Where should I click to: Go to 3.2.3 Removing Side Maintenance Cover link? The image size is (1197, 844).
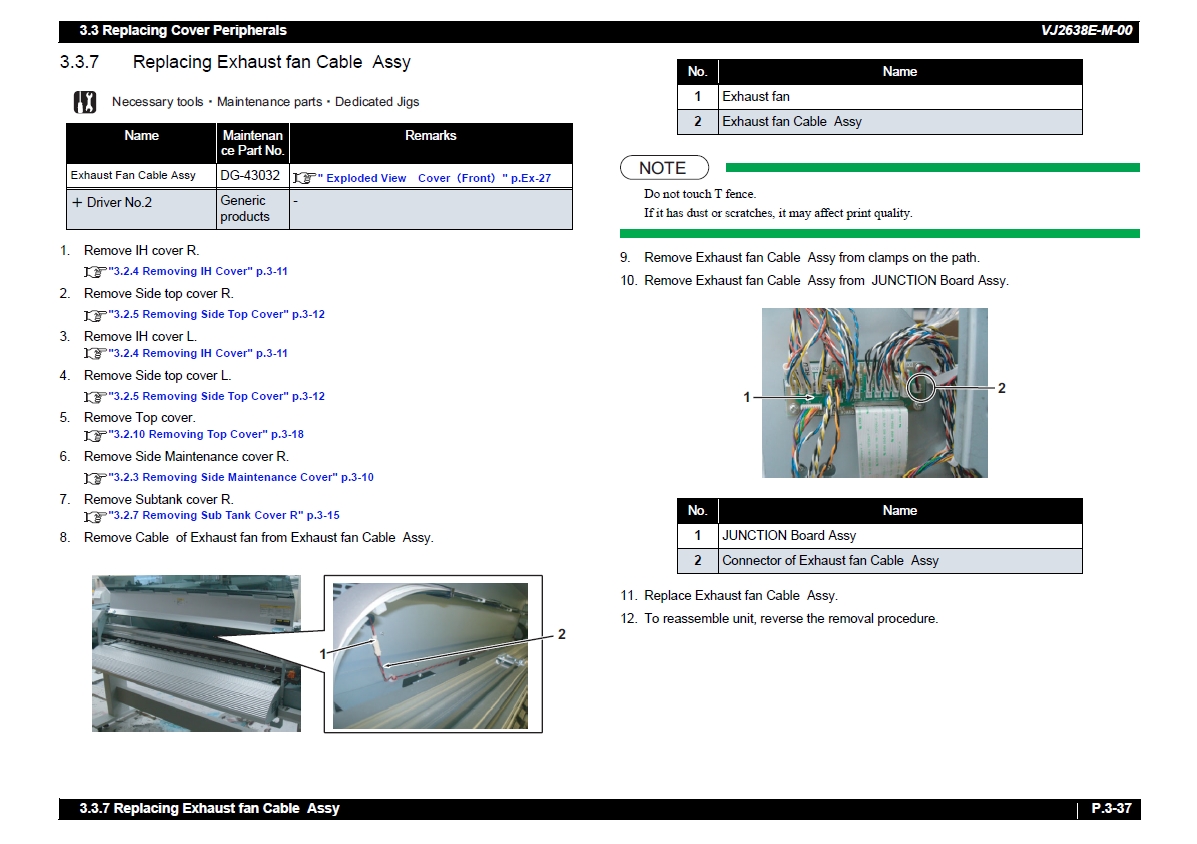[x=241, y=477]
